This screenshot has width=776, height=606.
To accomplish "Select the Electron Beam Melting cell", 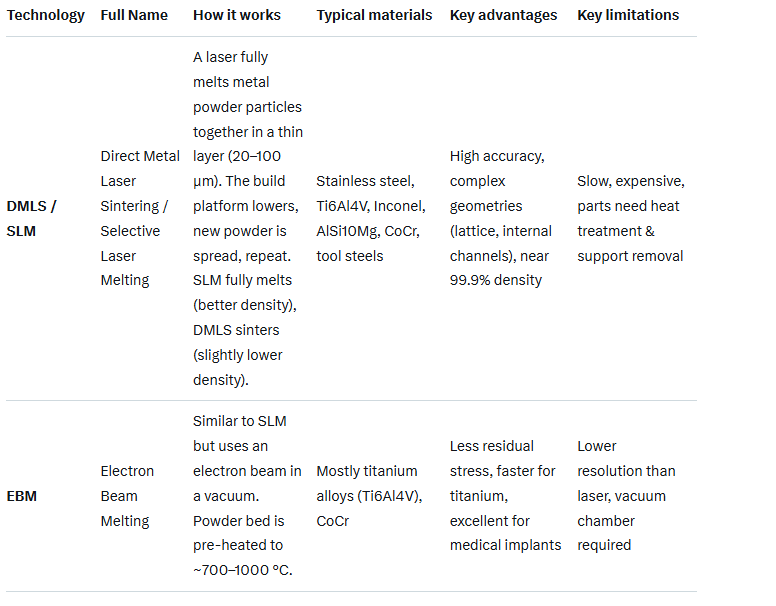I will tap(127, 496).
